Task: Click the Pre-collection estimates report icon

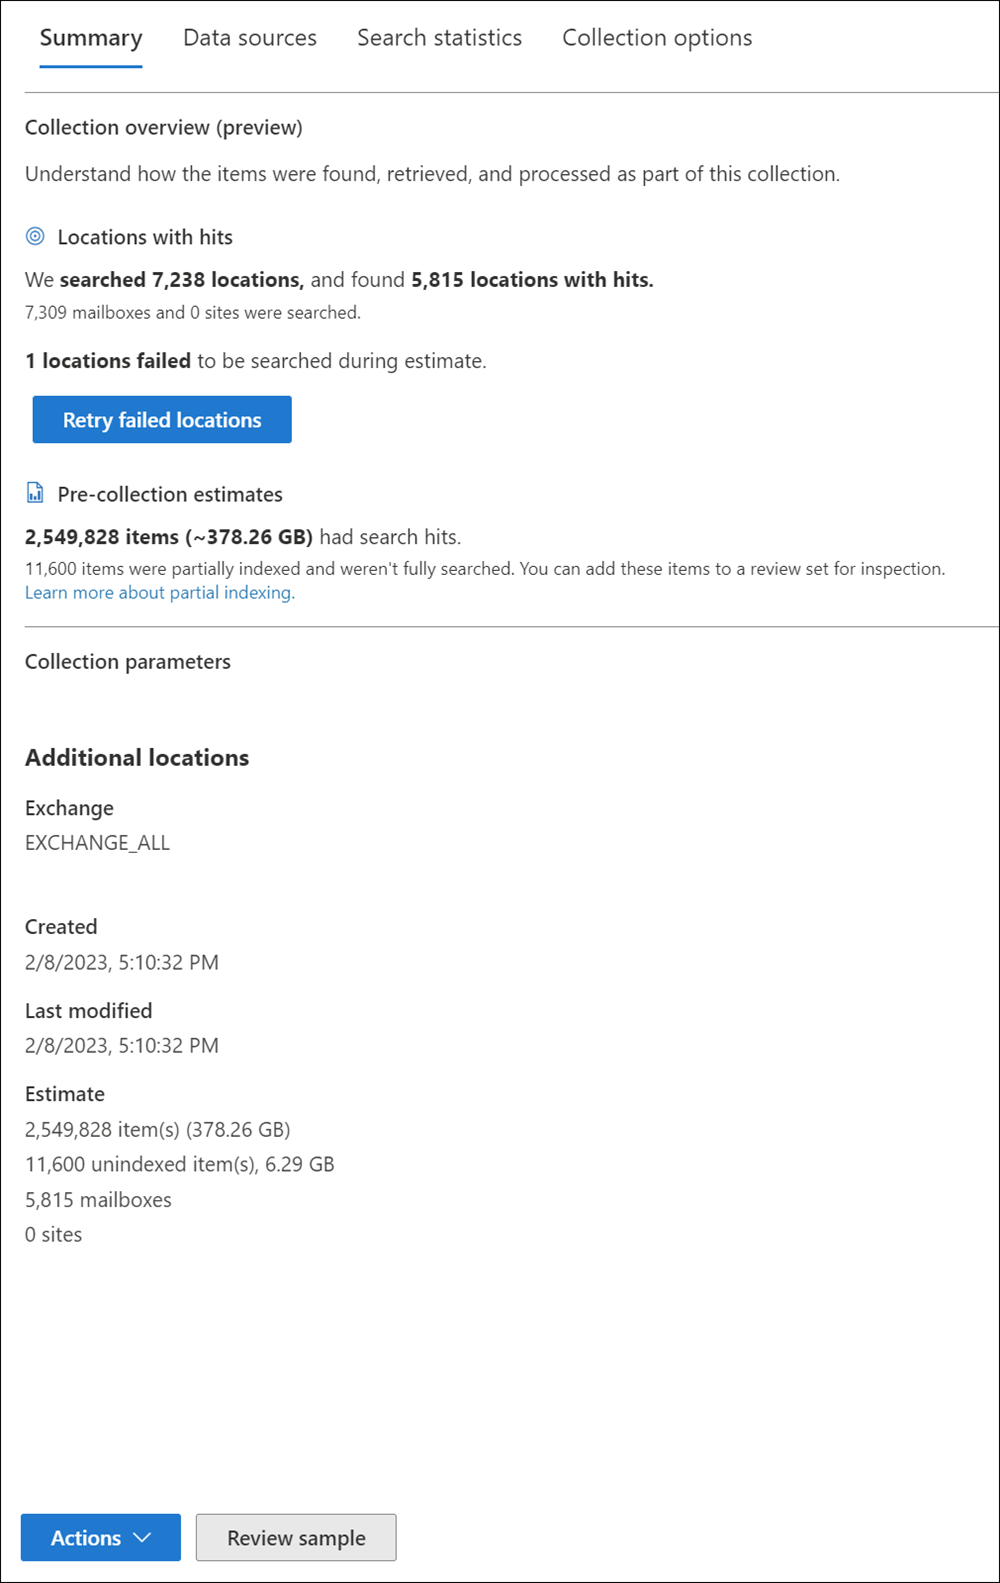Action: point(35,493)
